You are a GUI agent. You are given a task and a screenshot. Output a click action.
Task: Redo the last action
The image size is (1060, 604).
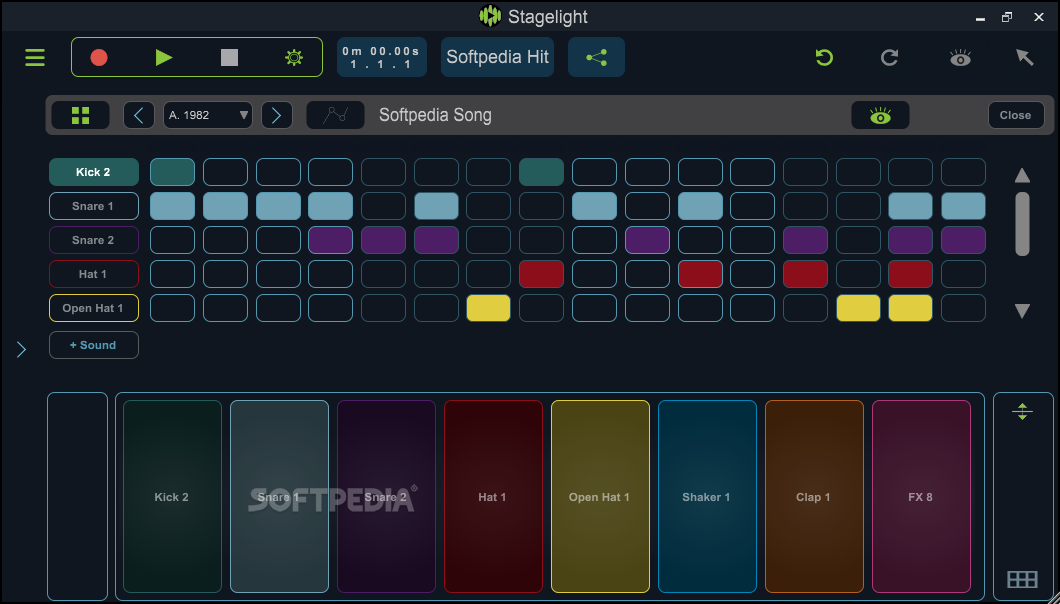tap(889, 57)
